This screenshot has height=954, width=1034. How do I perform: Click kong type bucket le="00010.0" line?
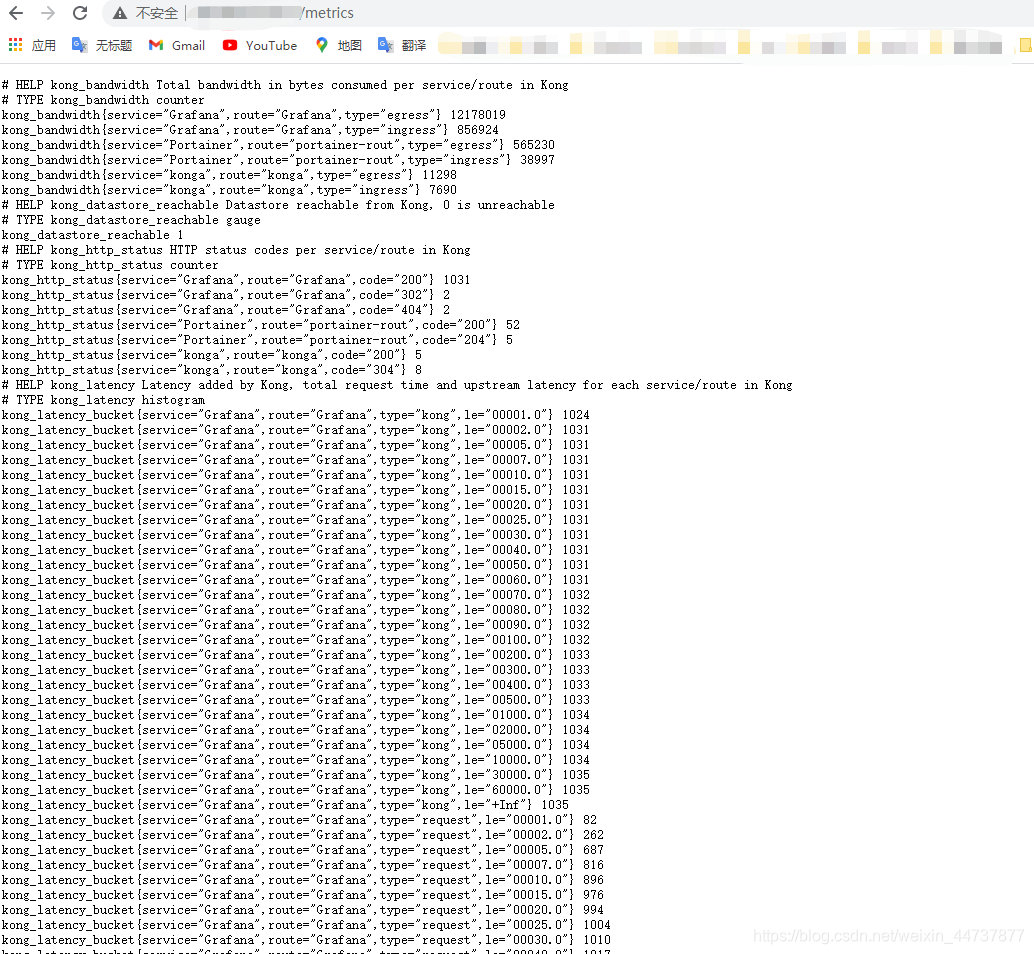(295, 475)
